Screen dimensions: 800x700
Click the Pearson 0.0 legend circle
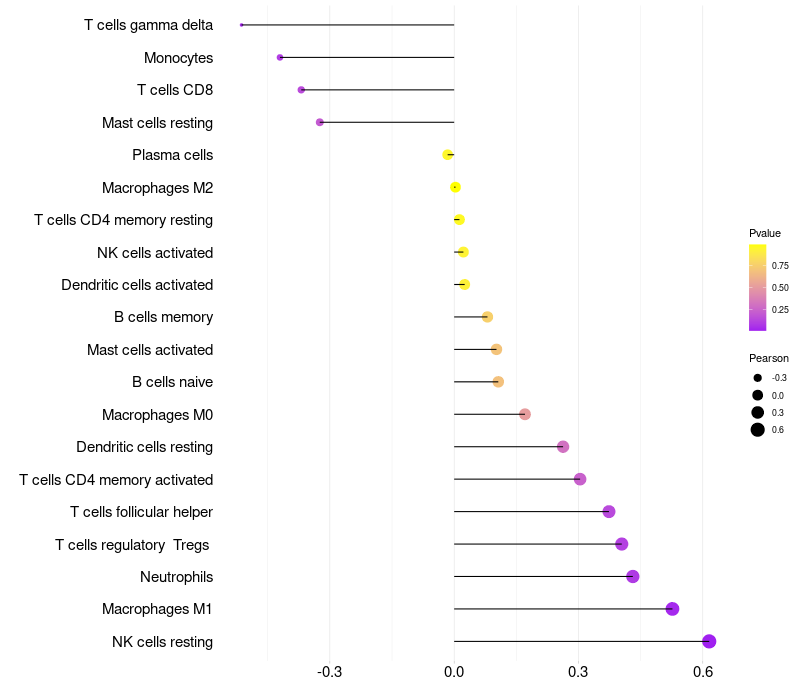758,395
